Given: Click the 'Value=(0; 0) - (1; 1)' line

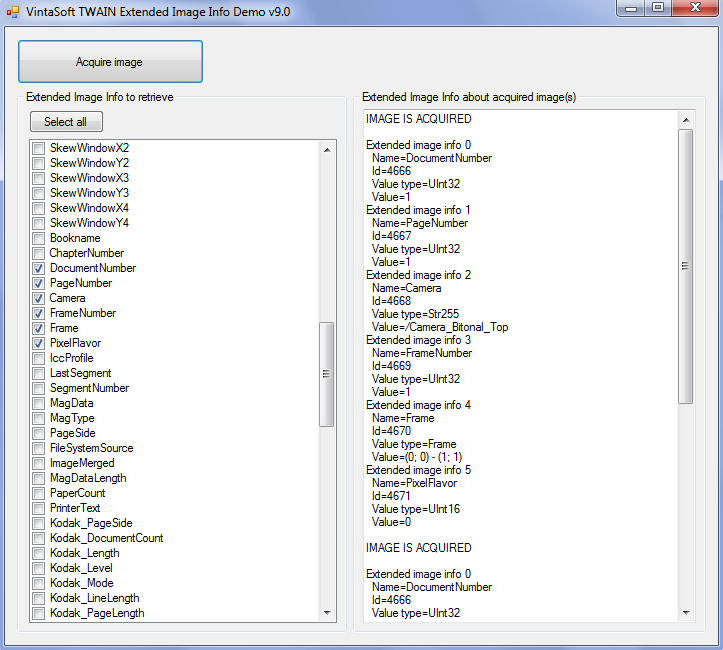Looking at the screenshot, I should click(417, 457).
